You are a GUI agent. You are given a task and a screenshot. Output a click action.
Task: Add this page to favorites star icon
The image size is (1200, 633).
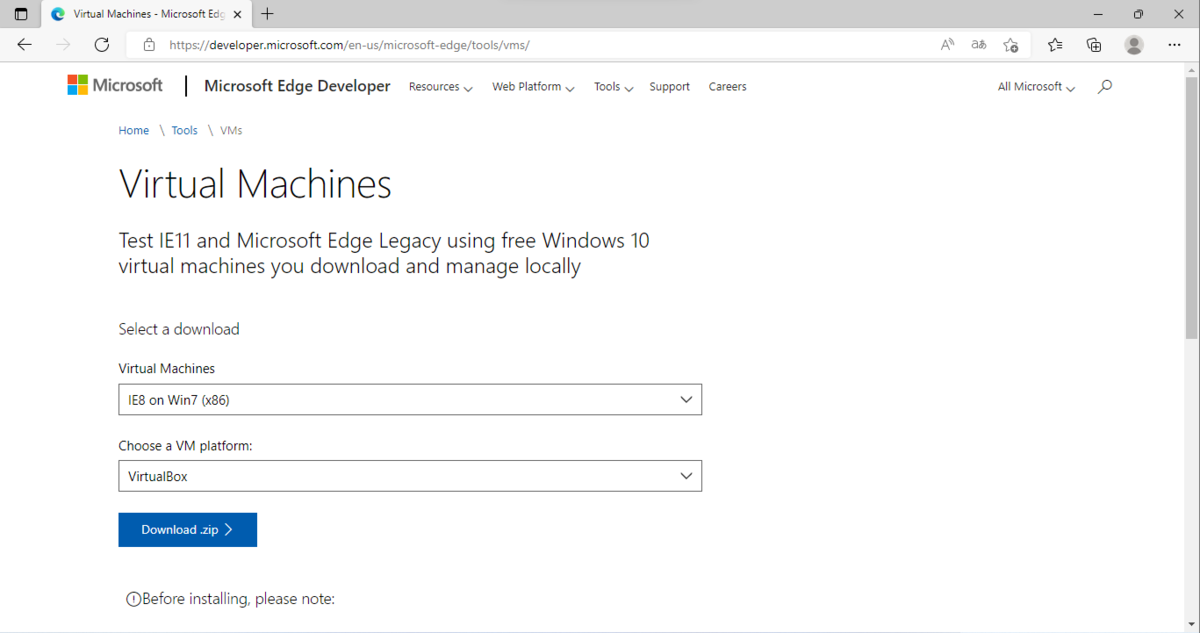click(x=1011, y=45)
